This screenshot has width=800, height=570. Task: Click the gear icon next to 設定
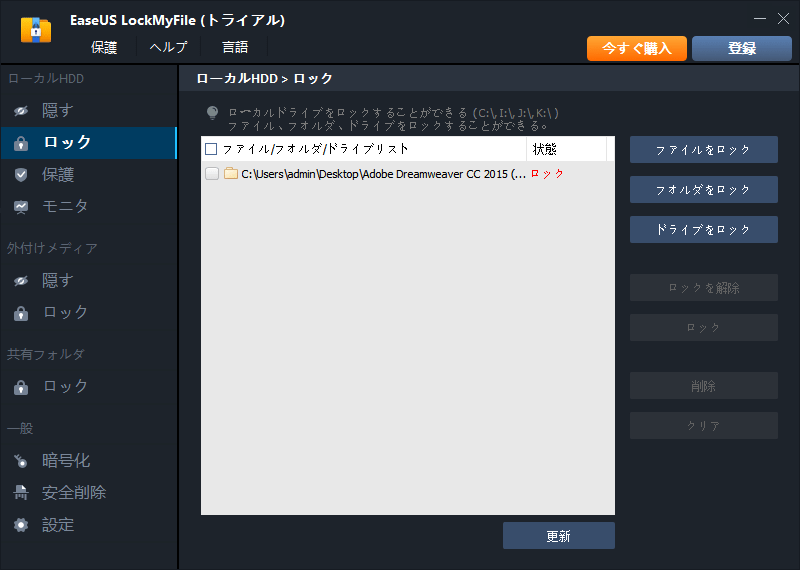(x=21, y=525)
